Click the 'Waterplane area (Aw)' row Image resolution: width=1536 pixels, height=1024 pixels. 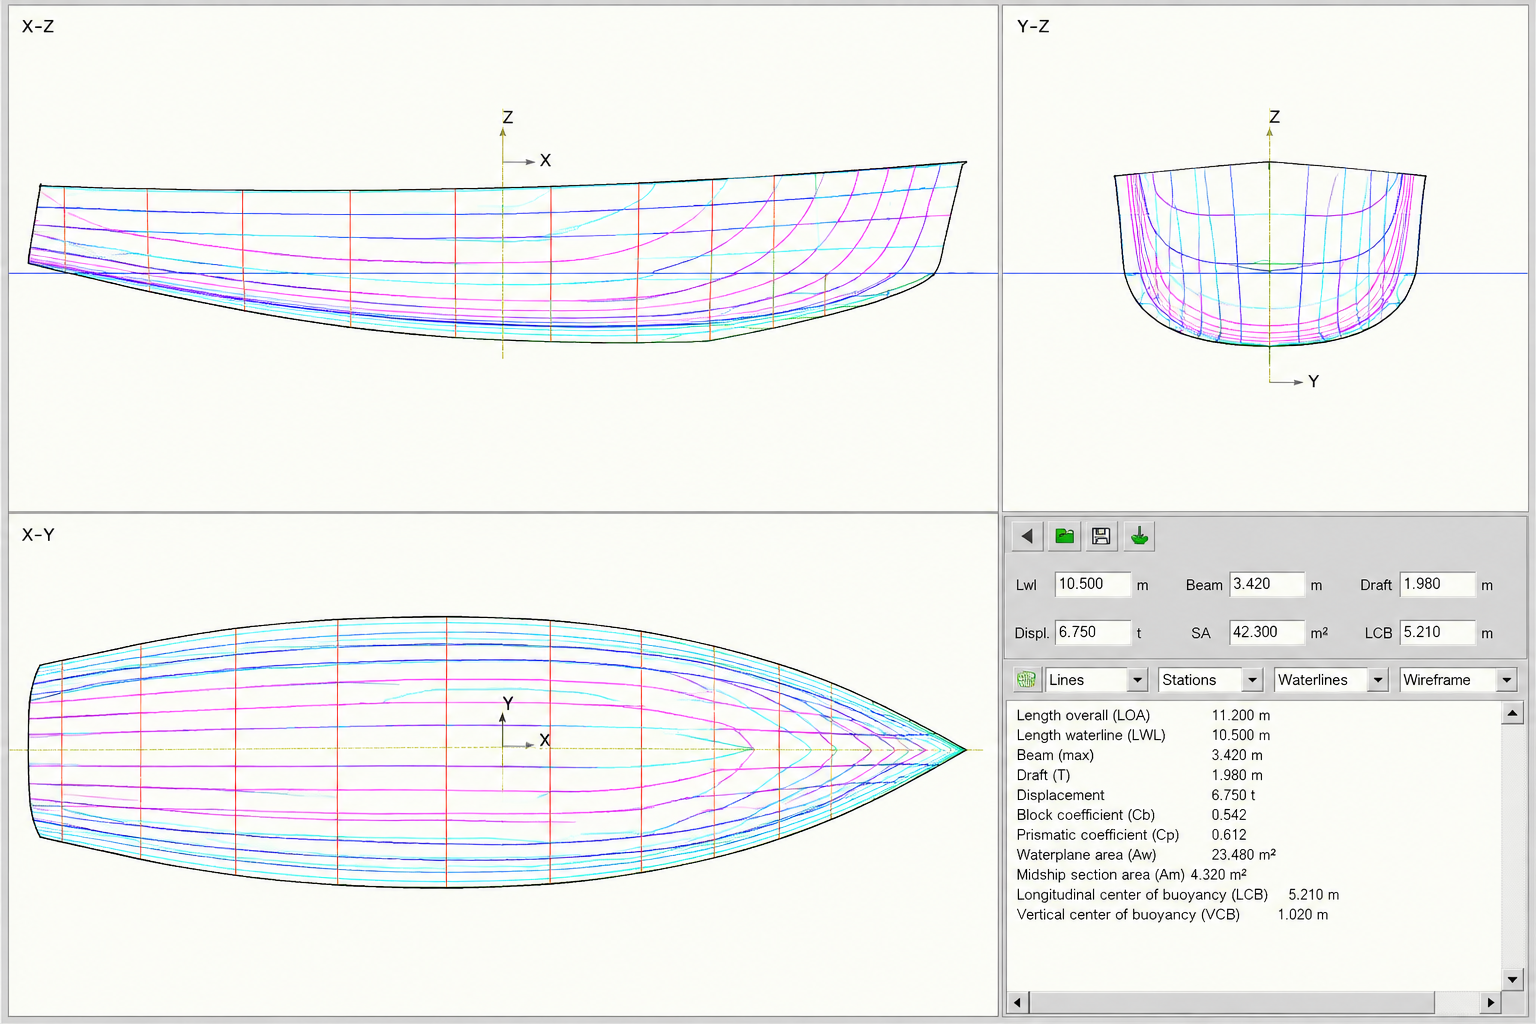pos(1146,855)
